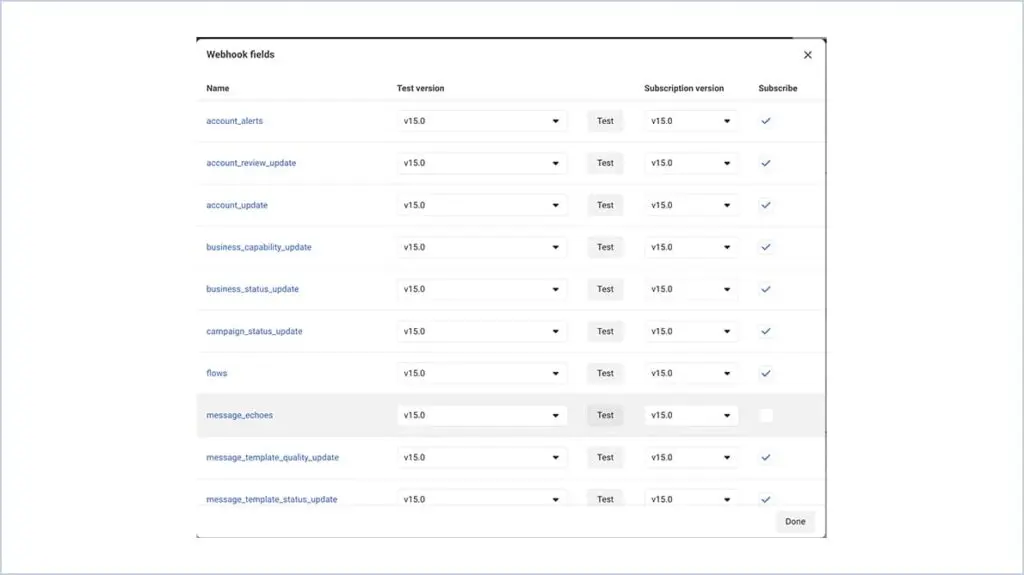This screenshot has height=575, width=1024.
Task: Open the account_update field link
Action: point(237,205)
